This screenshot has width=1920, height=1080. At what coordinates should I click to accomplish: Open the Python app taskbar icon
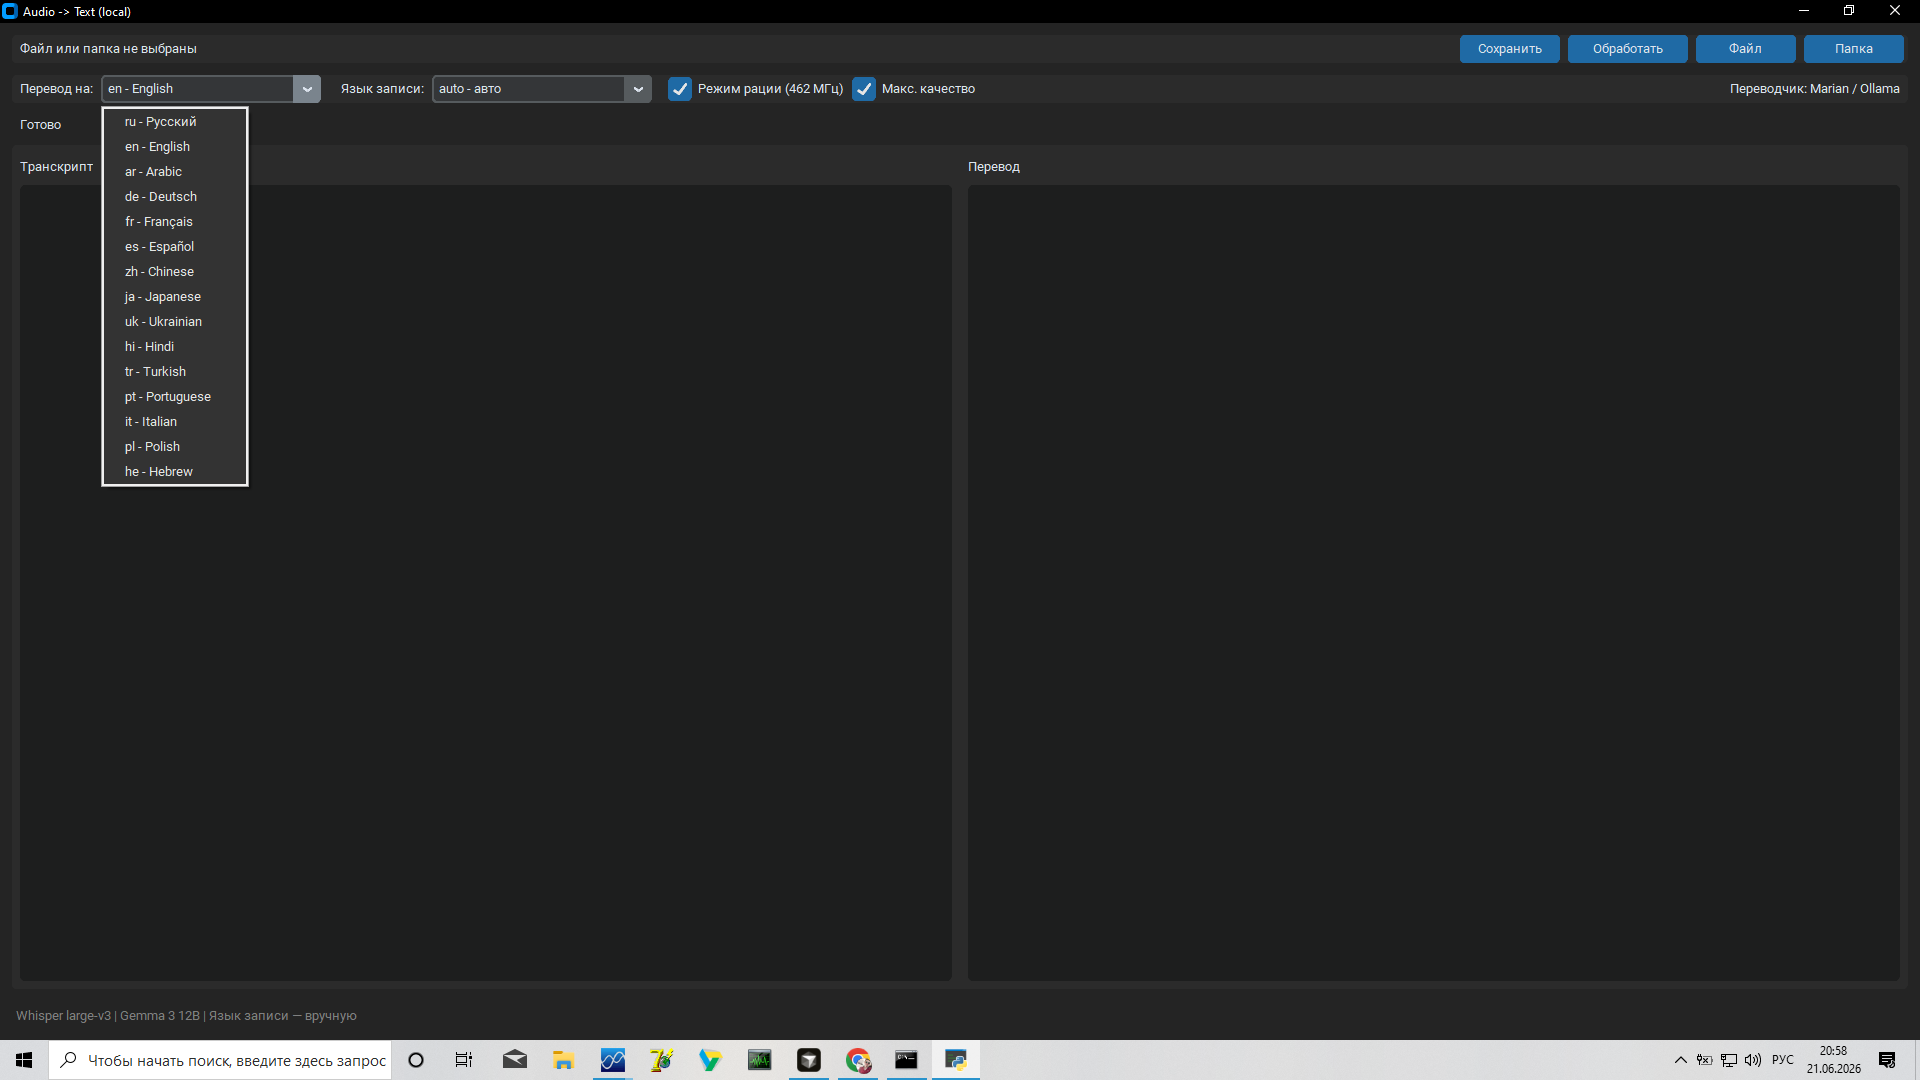pos(956,1060)
